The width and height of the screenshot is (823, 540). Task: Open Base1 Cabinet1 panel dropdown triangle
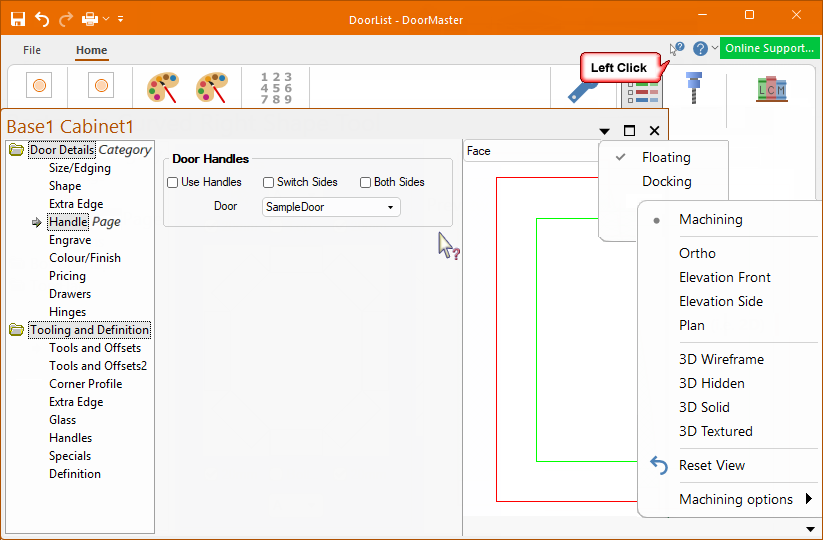tap(604, 131)
